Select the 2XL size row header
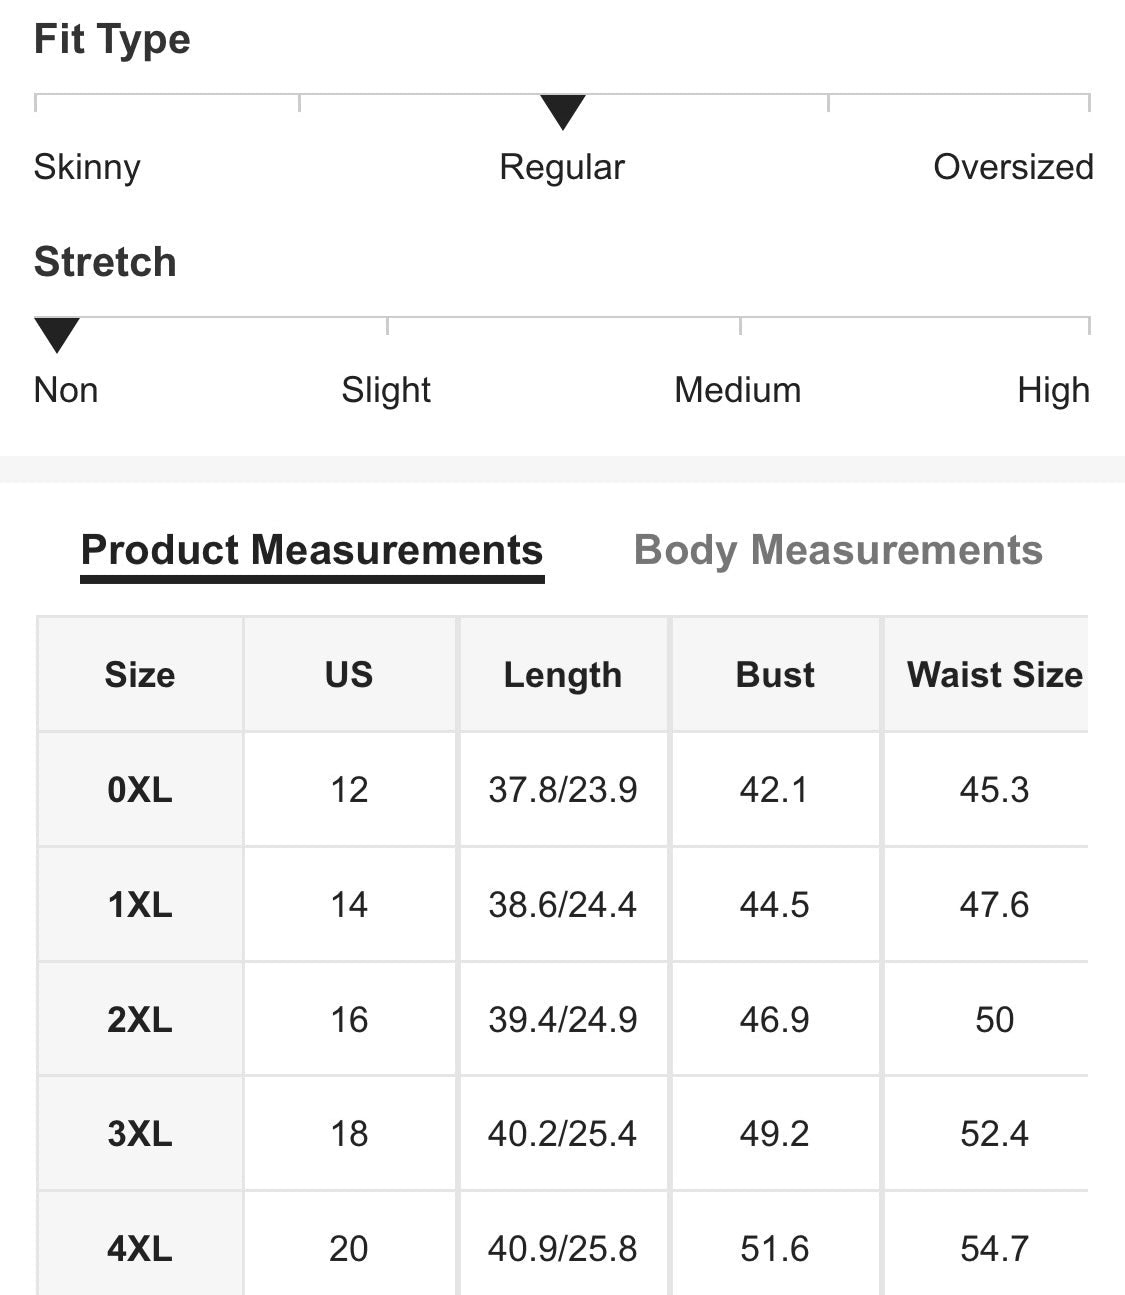 pyautogui.click(x=140, y=1020)
